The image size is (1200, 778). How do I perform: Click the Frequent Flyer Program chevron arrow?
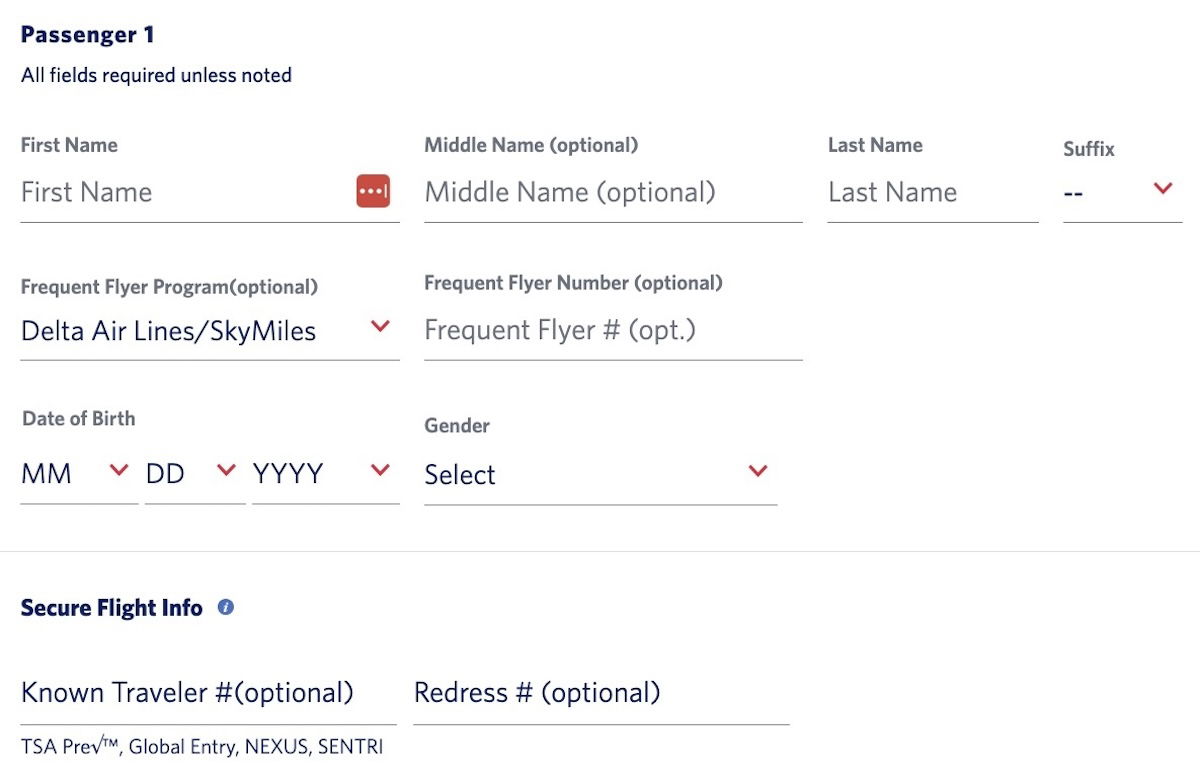(380, 326)
